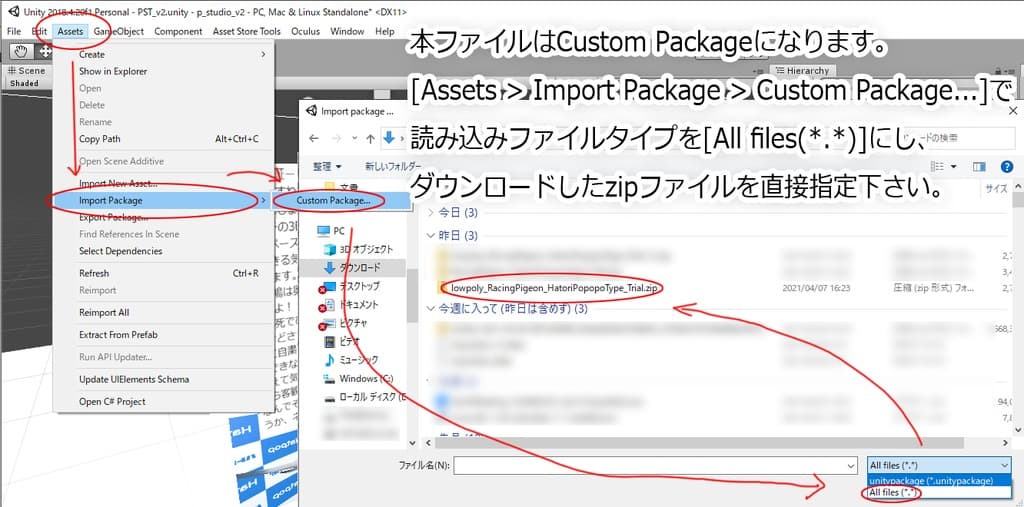
Task: Select ピクチャ in navigation pane
Action: pos(353,323)
